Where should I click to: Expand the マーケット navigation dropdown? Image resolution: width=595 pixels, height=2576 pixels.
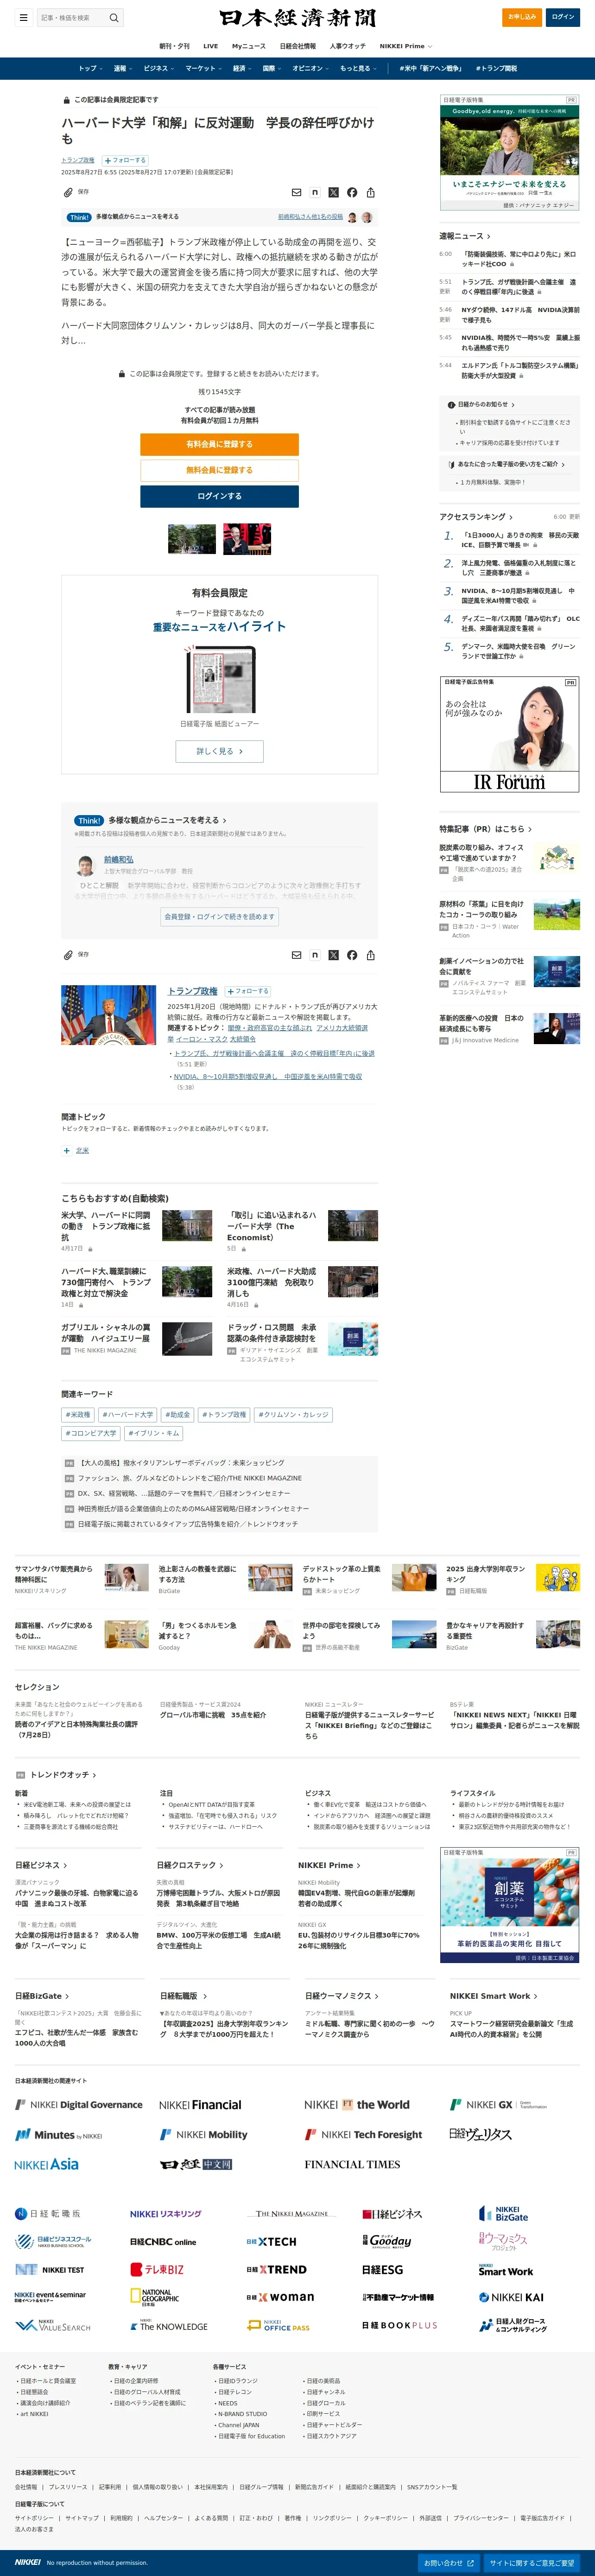[x=204, y=68]
